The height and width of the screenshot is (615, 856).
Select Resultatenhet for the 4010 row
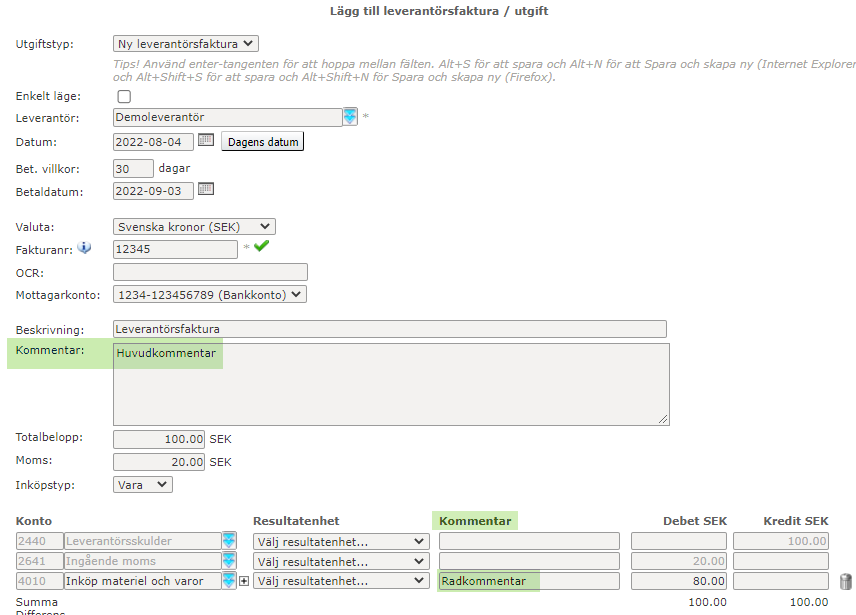(340, 581)
